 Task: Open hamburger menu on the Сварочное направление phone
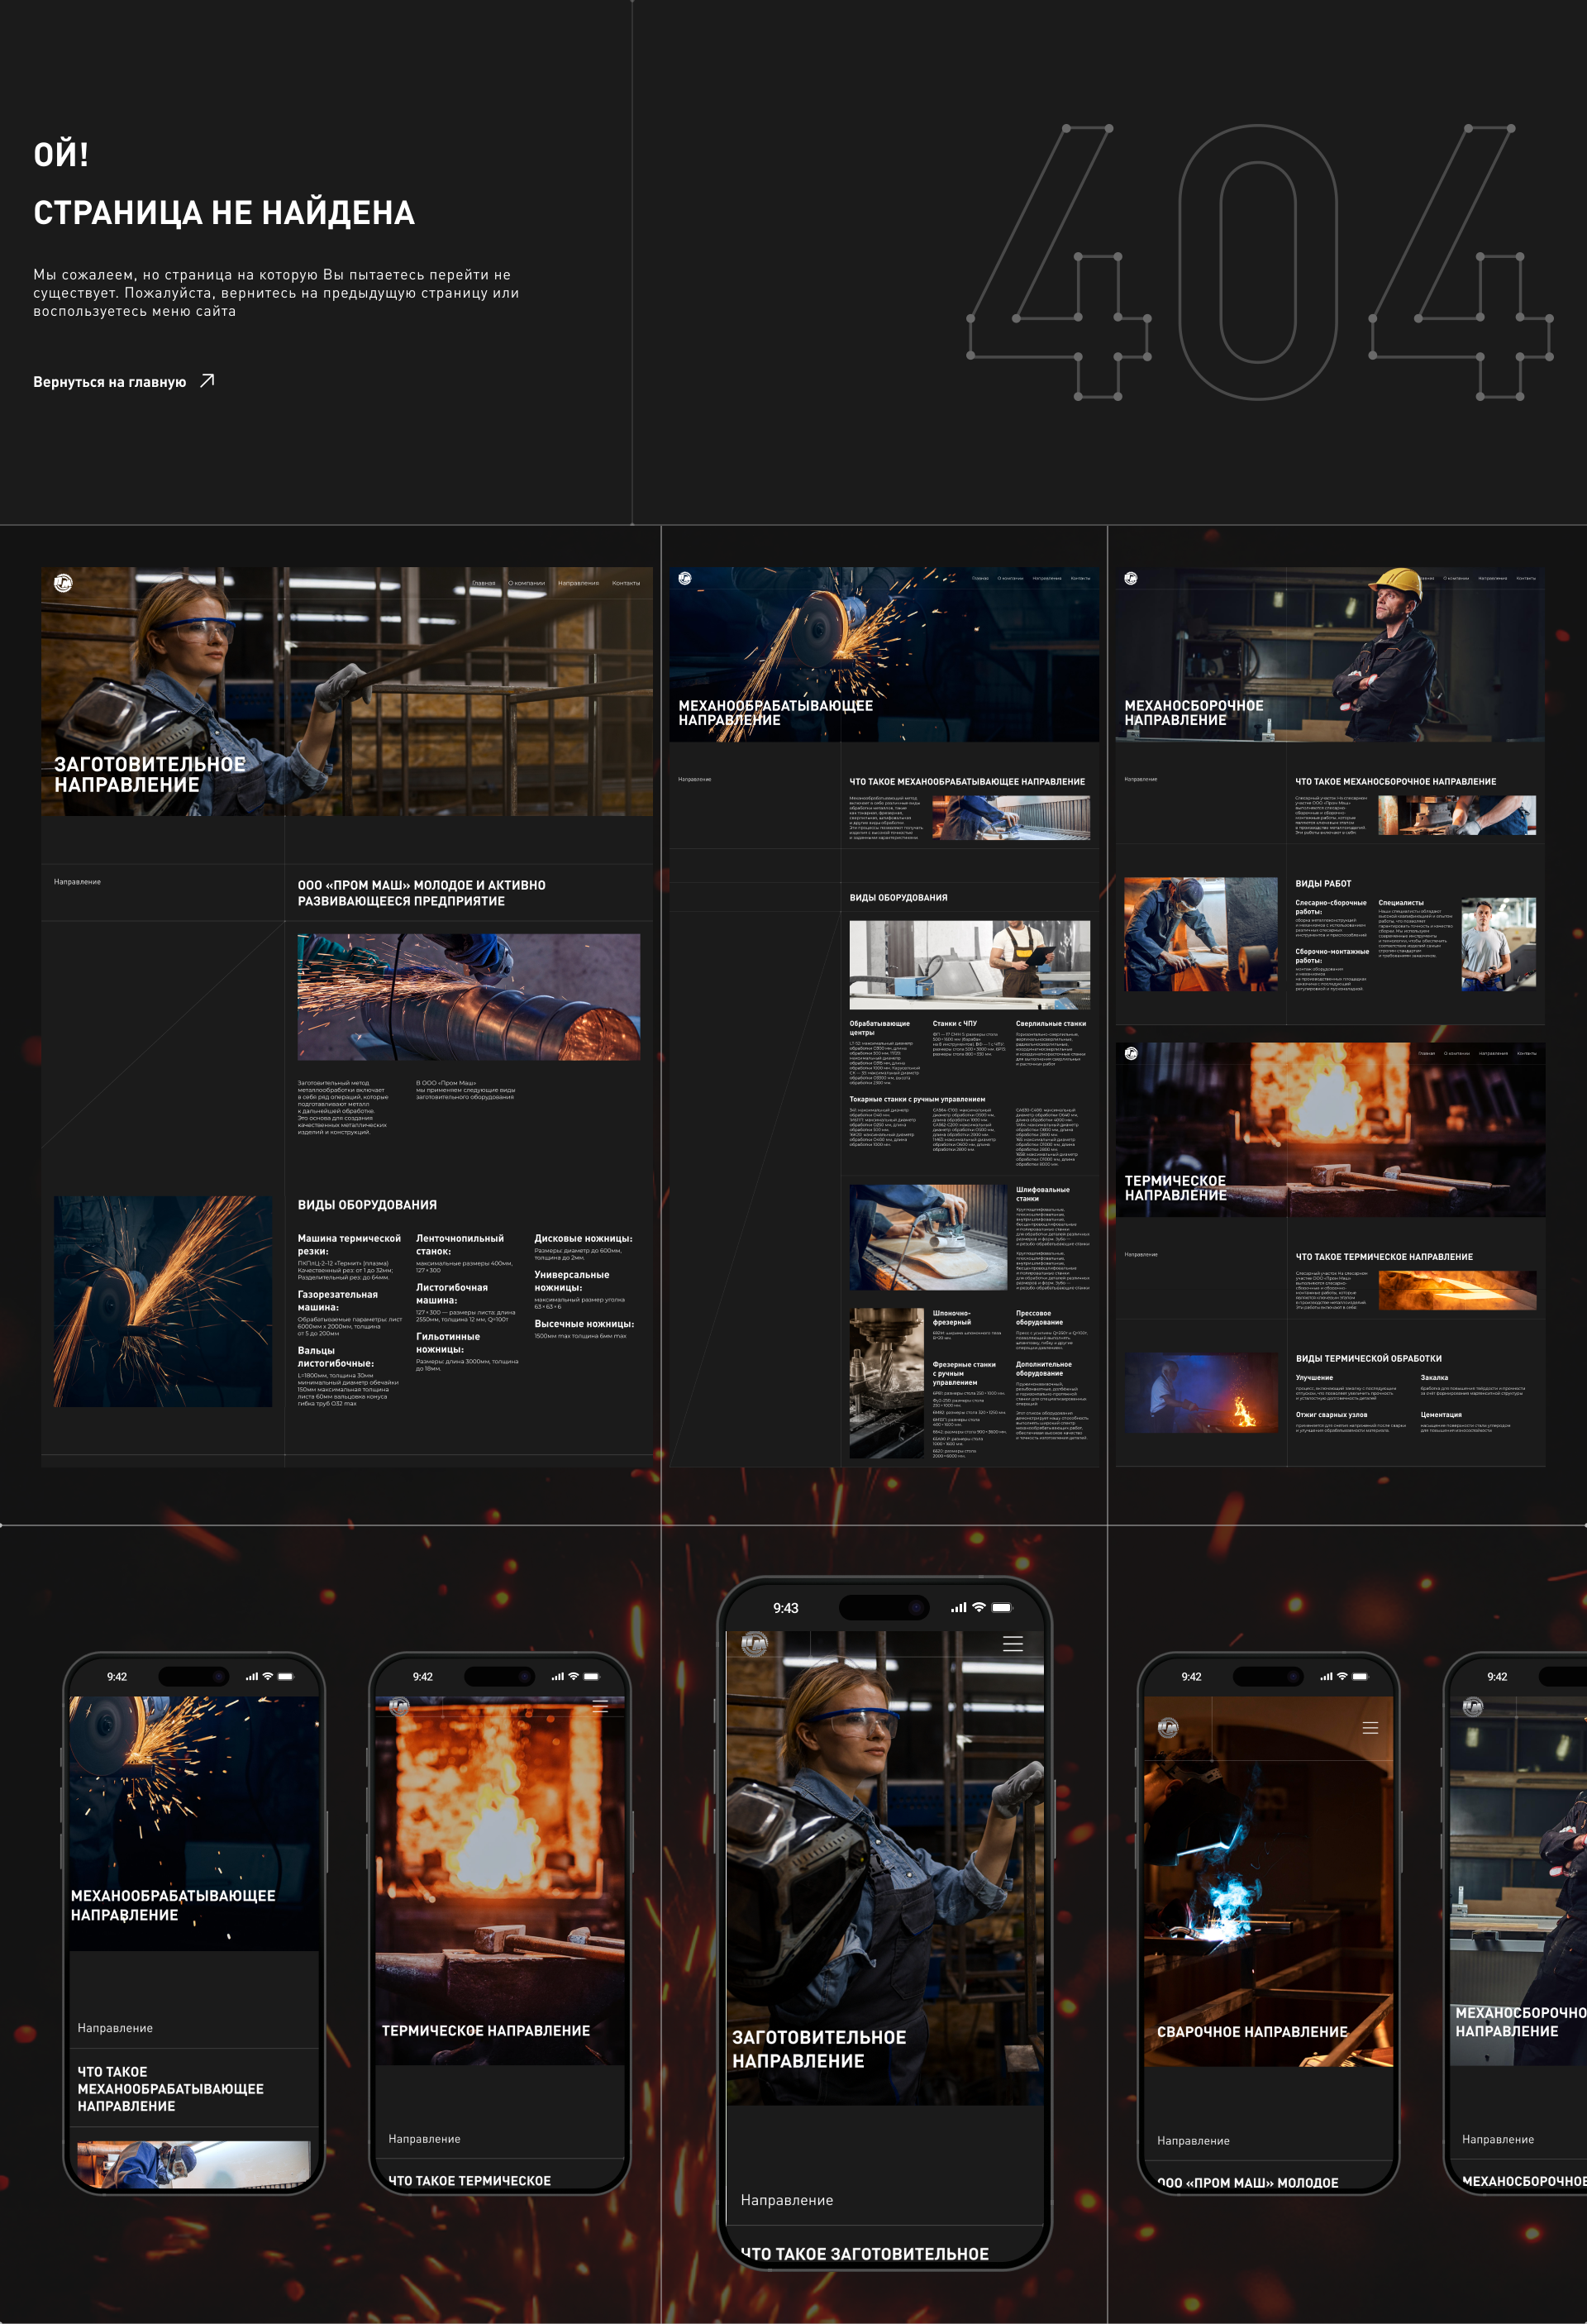point(1370,1728)
